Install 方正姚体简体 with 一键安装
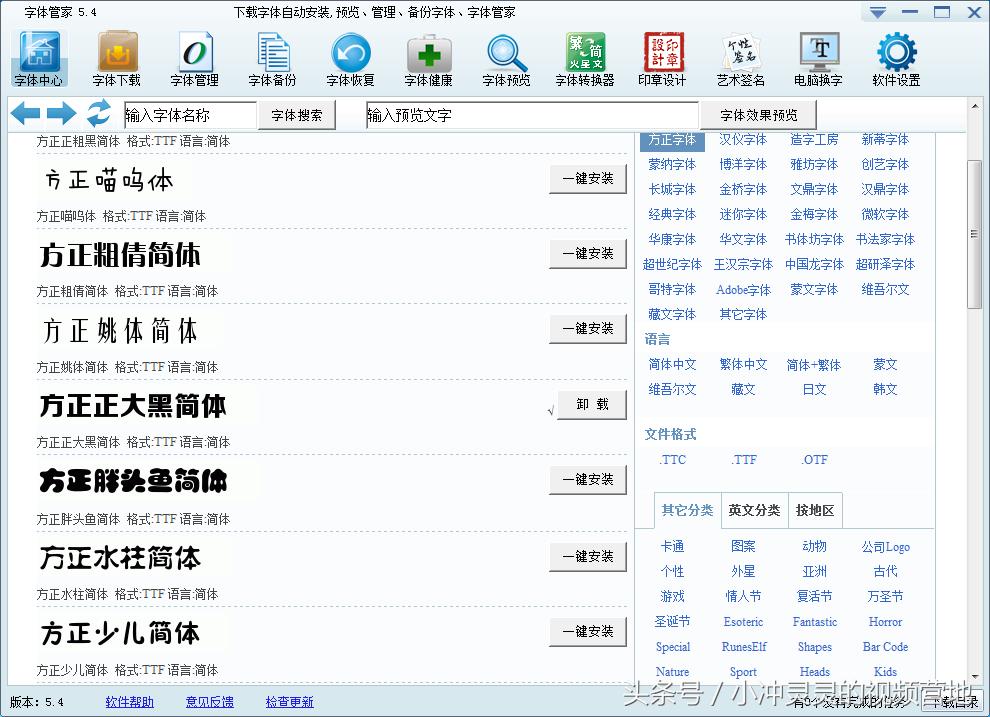Screen dimensions: 990x717 (588, 329)
